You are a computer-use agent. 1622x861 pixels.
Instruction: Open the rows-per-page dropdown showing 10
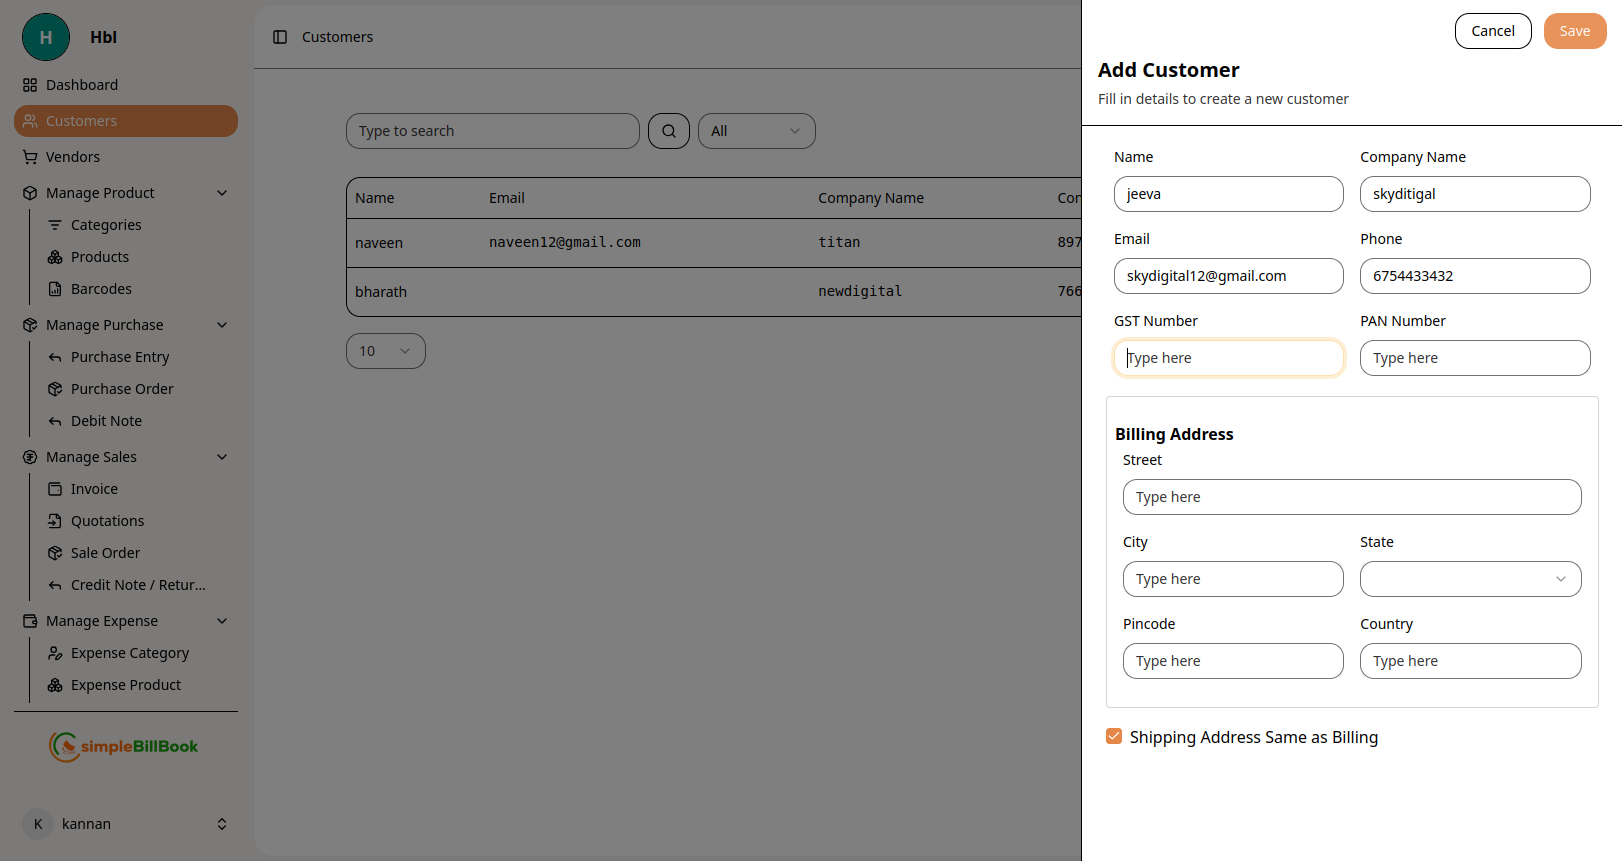pyautogui.click(x=385, y=351)
